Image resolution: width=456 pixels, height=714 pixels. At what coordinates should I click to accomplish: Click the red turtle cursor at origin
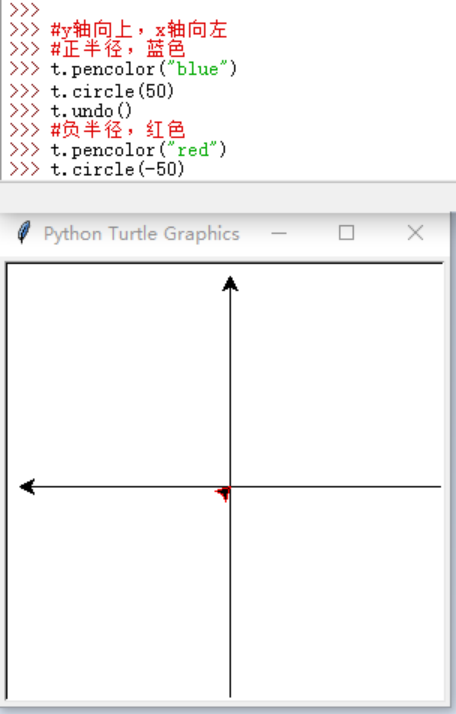(x=224, y=493)
